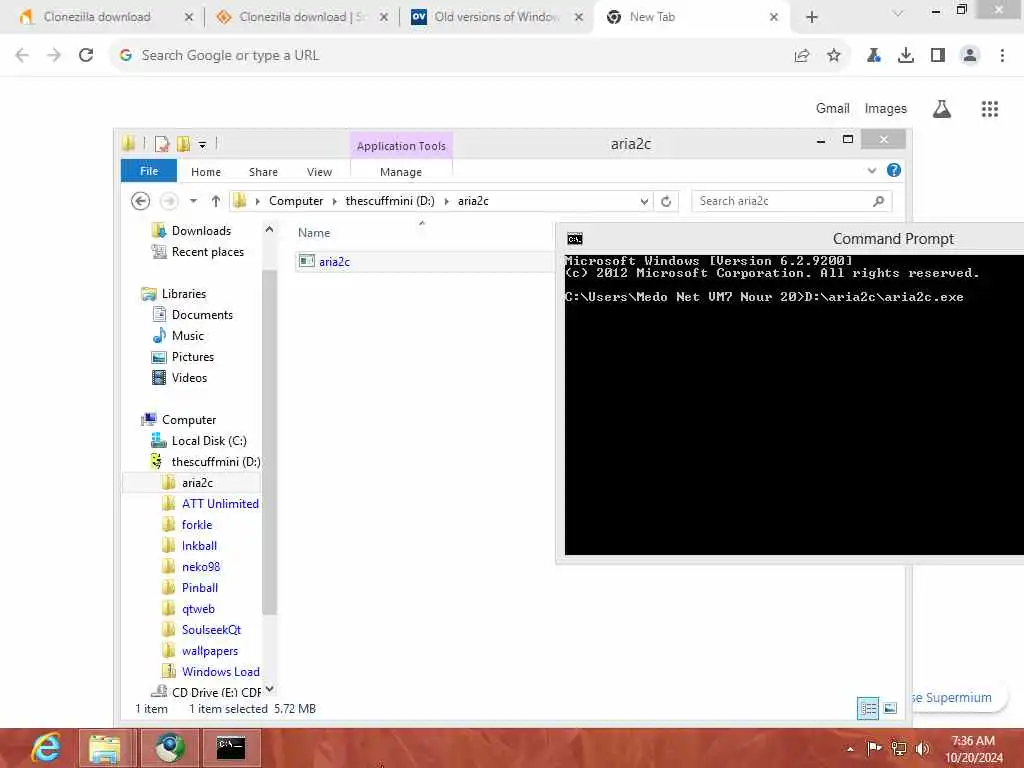Click Explorer up one level arrow
The height and width of the screenshot is (768, 1024).
tap(216, 201)
